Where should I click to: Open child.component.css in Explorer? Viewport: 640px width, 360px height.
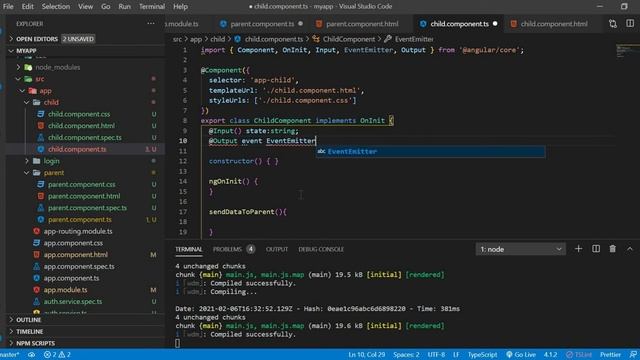click(x=79, y=114)
